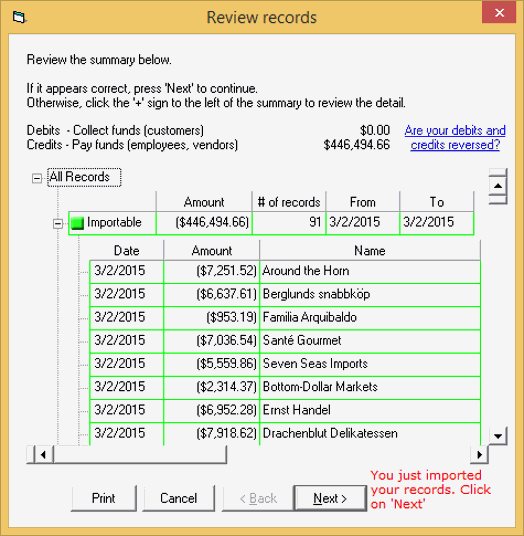The image size is (524, 536).
Task: Click the Cancel button
Action: (178, 498)
